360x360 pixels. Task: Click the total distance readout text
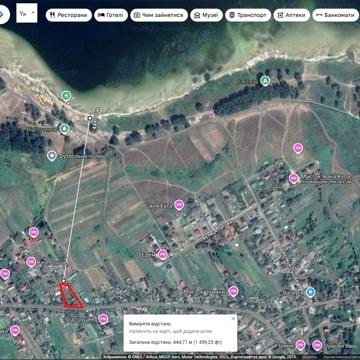click(x=176, y=342)
